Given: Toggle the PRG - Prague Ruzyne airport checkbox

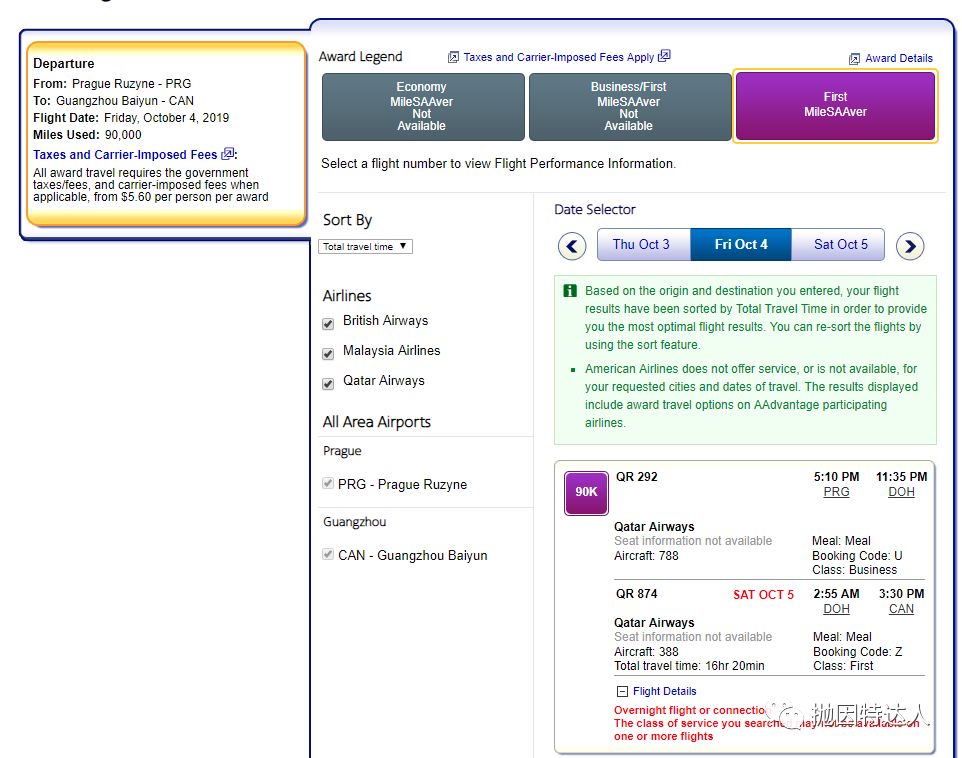Looking at the screenshot, I should pos(328,483).
